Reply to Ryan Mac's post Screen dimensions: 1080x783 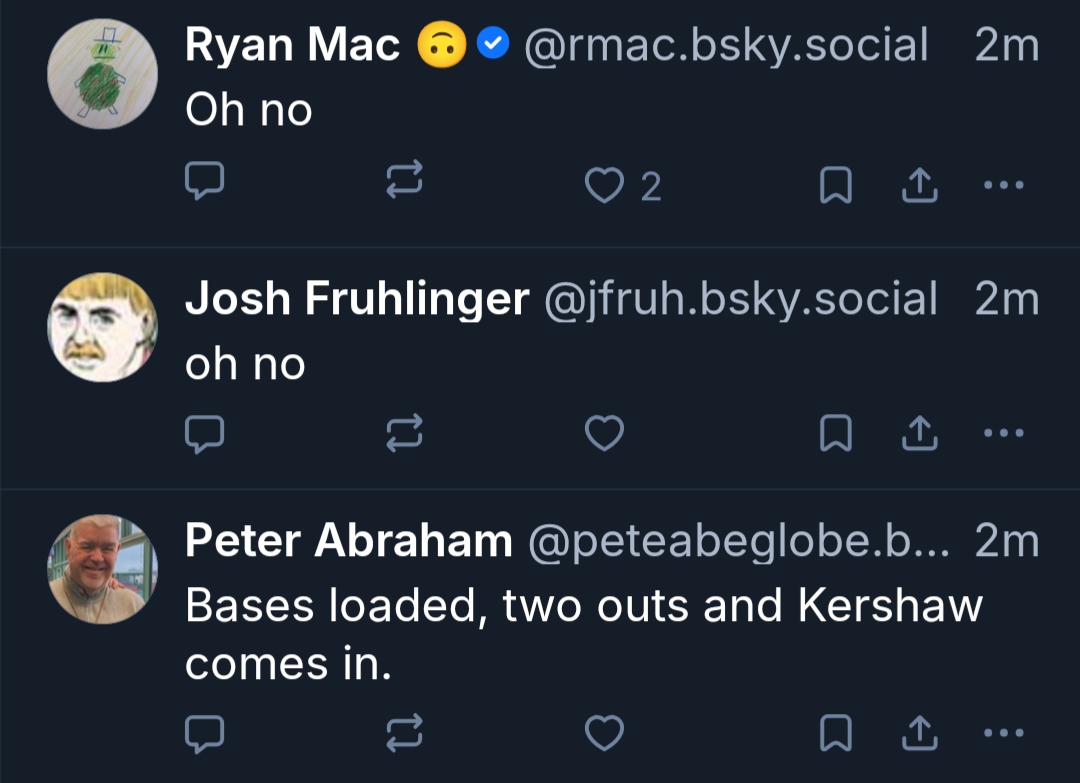204,183
